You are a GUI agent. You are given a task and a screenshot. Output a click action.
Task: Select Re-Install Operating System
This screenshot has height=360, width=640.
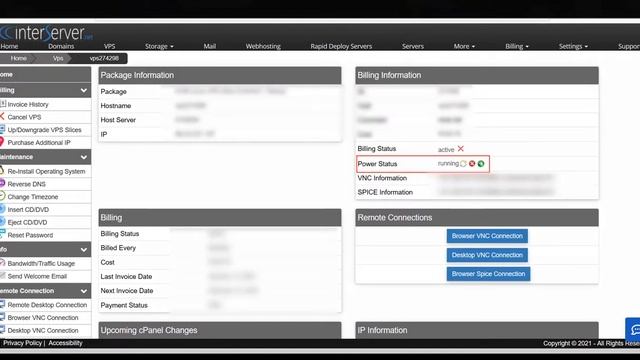click(x=46, y=171)
